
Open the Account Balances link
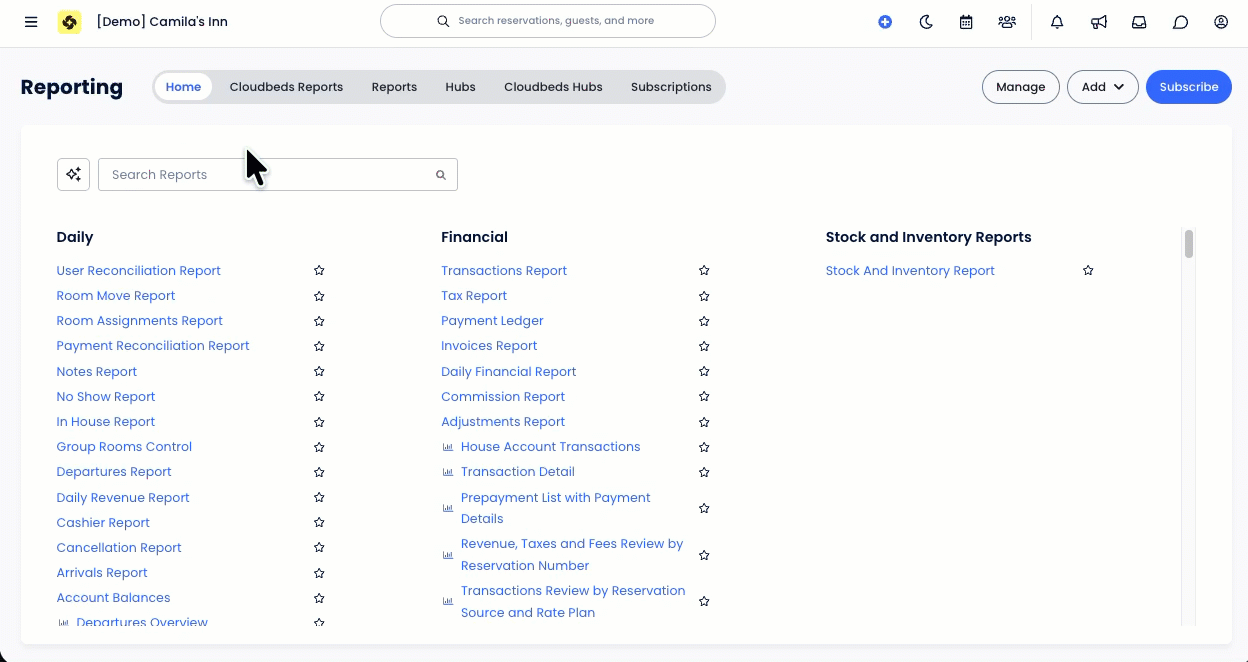click(x=113, y=598)
